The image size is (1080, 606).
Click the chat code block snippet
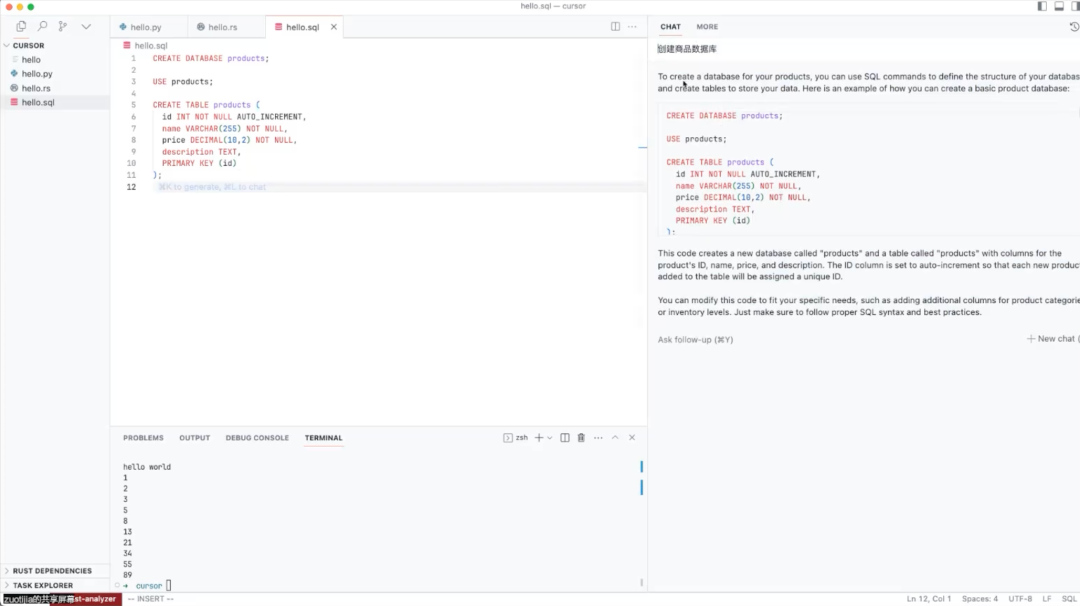(868, 170)
